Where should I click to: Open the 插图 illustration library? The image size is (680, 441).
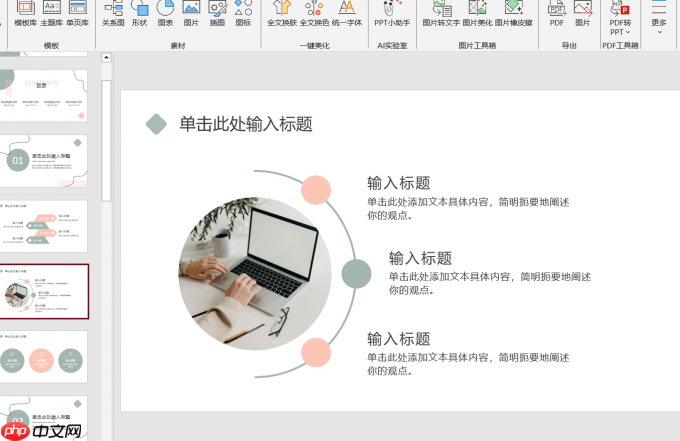217,13
